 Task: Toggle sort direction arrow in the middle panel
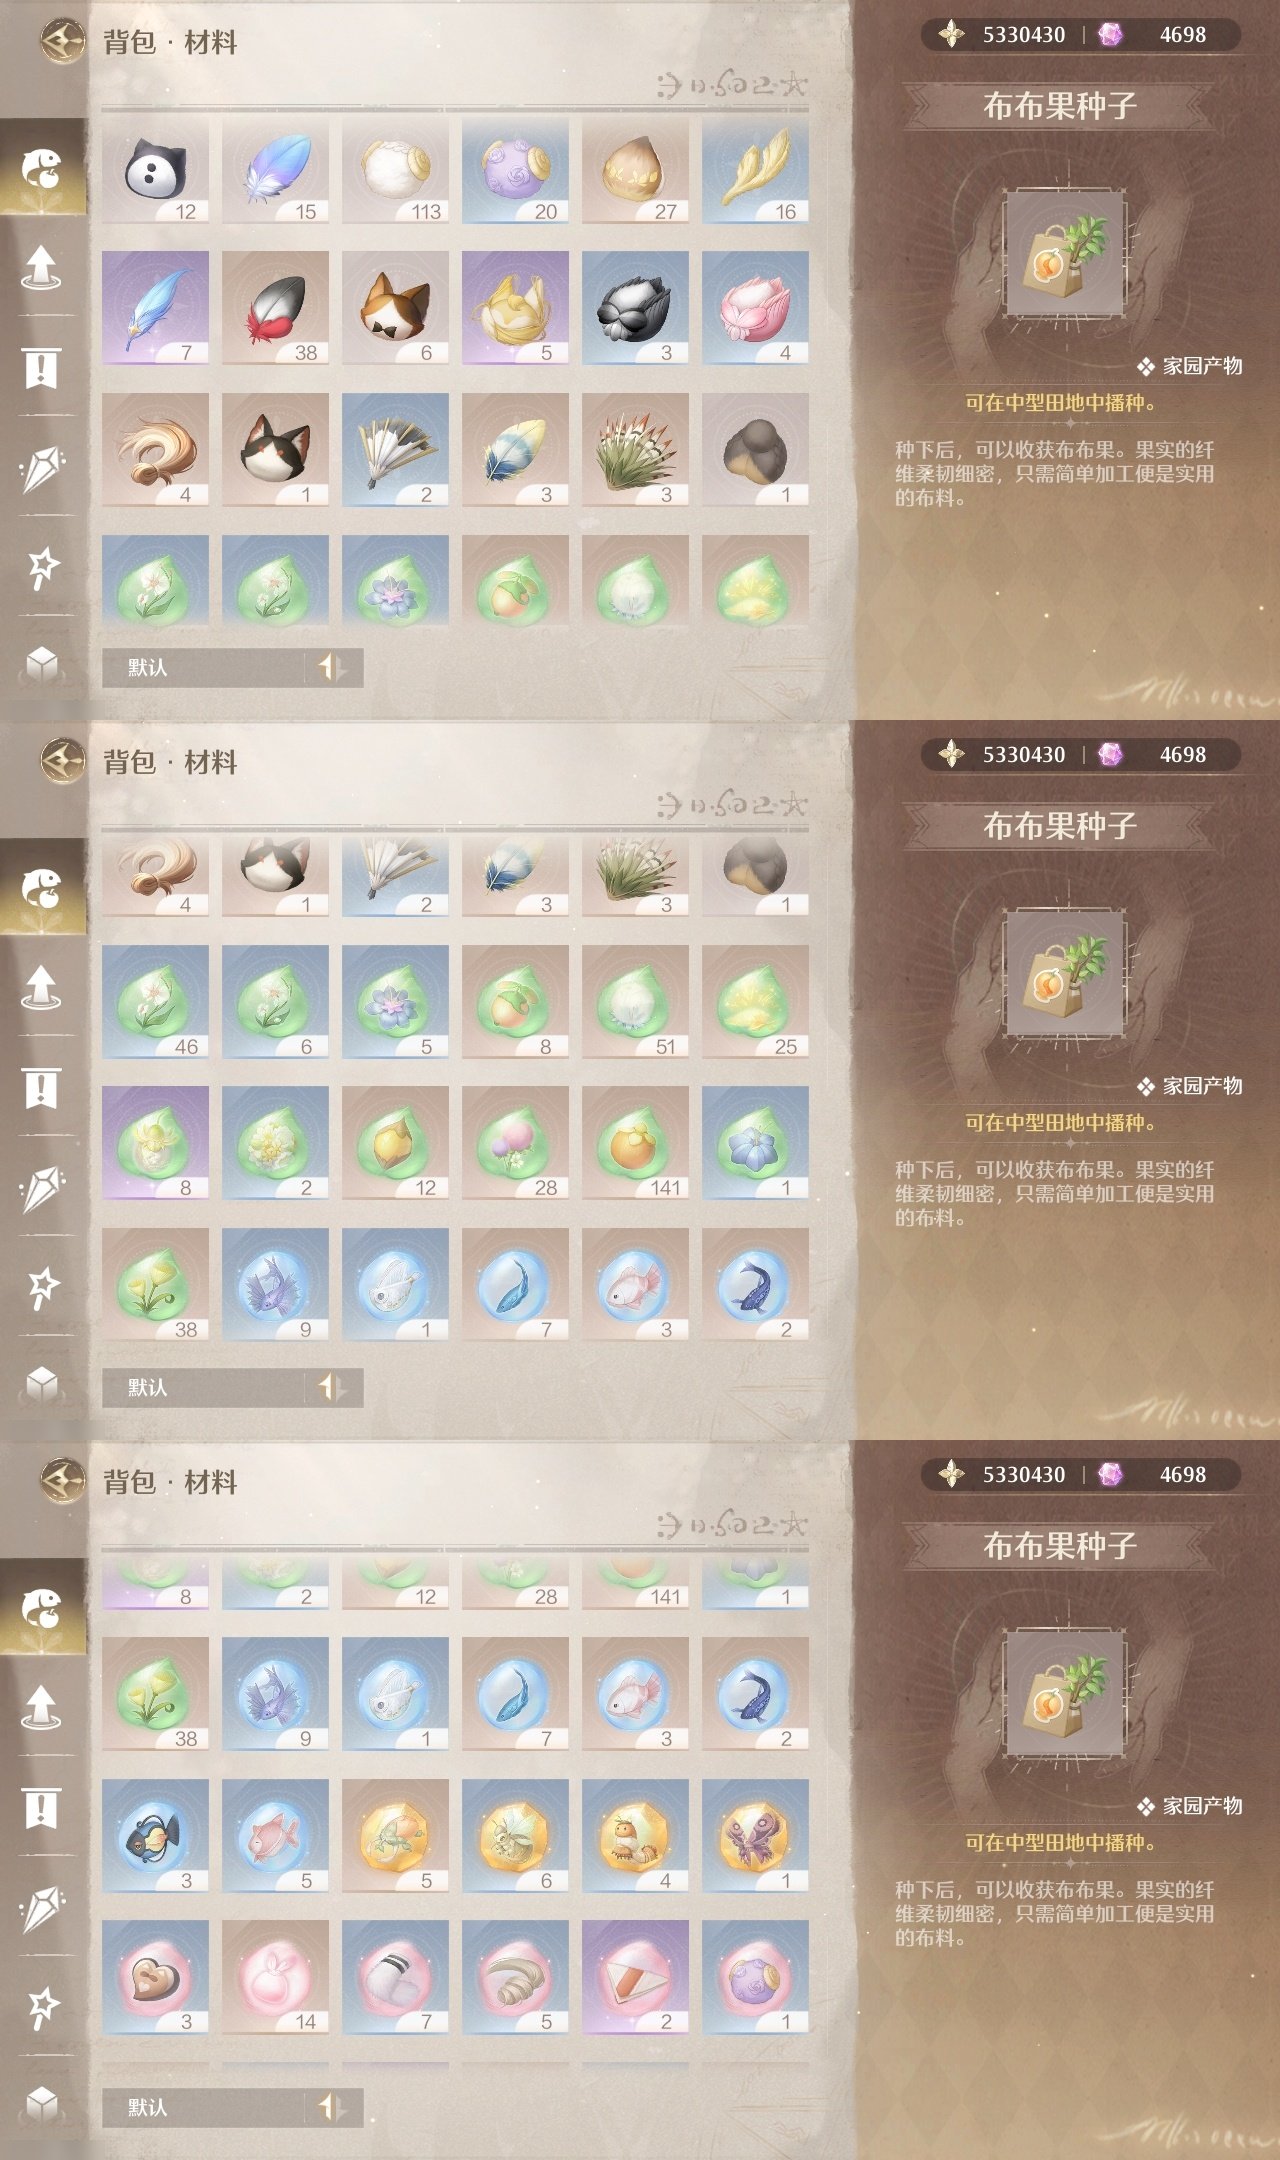coord(332,1387)
